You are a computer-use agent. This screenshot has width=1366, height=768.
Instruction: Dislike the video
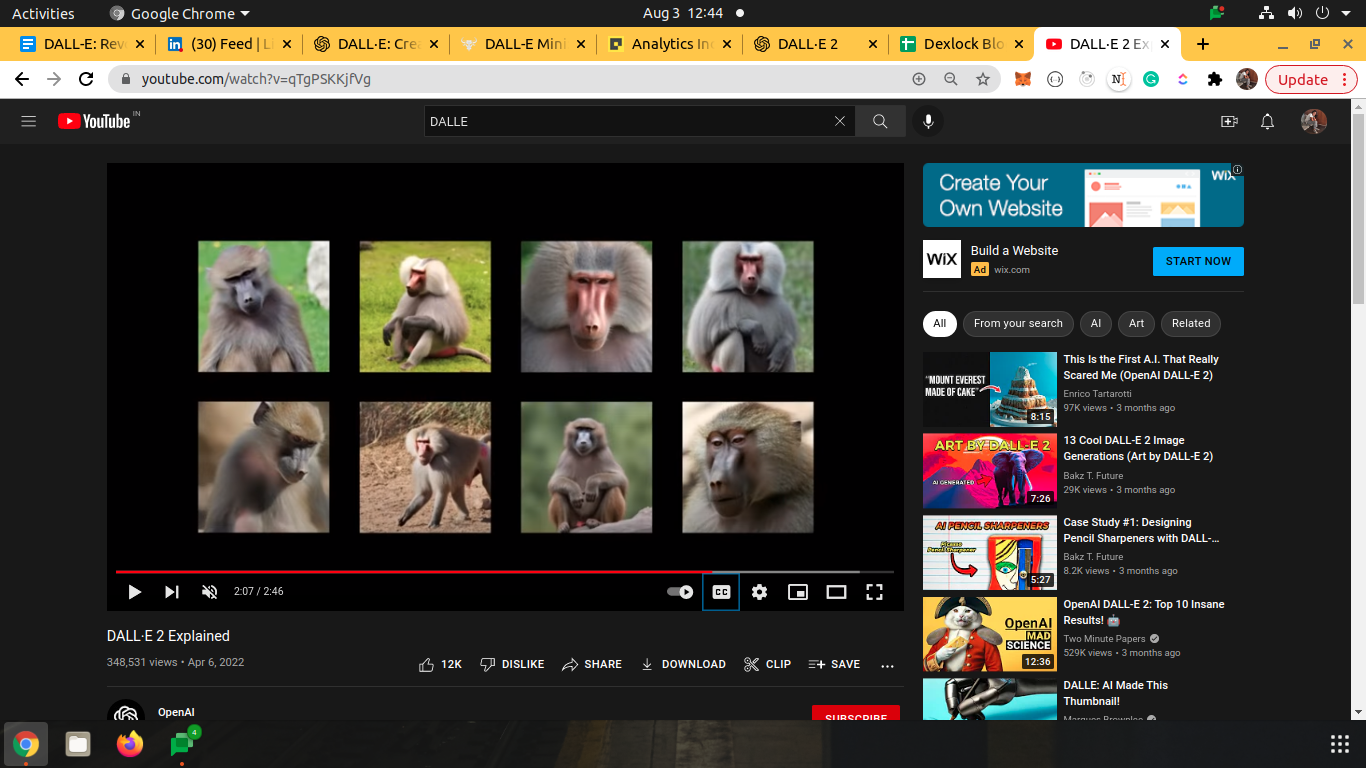point(512,664)
